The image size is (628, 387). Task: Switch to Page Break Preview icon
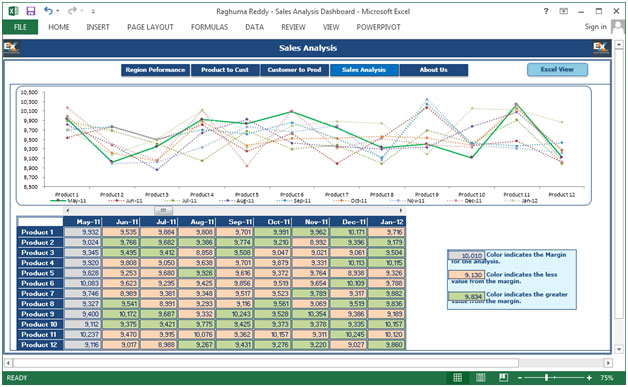[x=503, y=377]
